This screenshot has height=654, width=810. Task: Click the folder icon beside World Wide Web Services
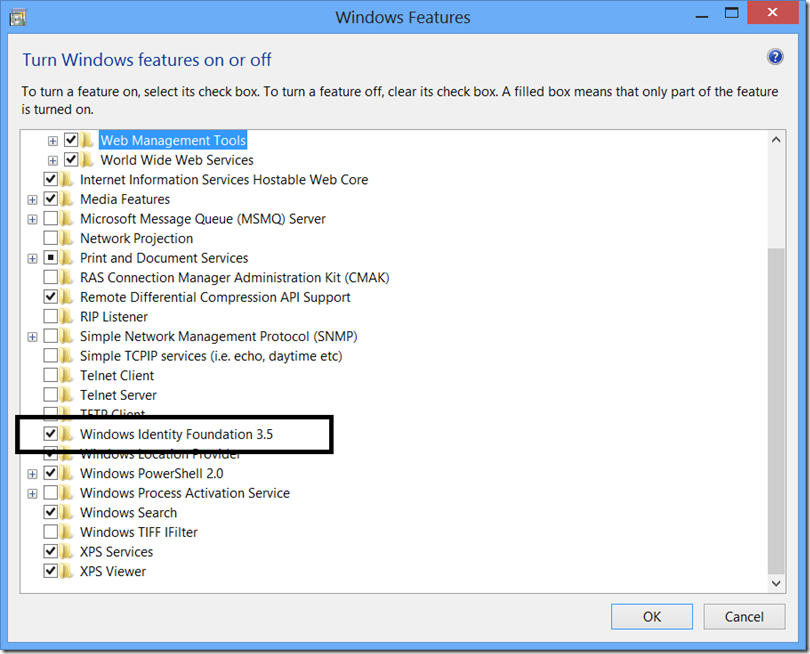pos(87,160)
